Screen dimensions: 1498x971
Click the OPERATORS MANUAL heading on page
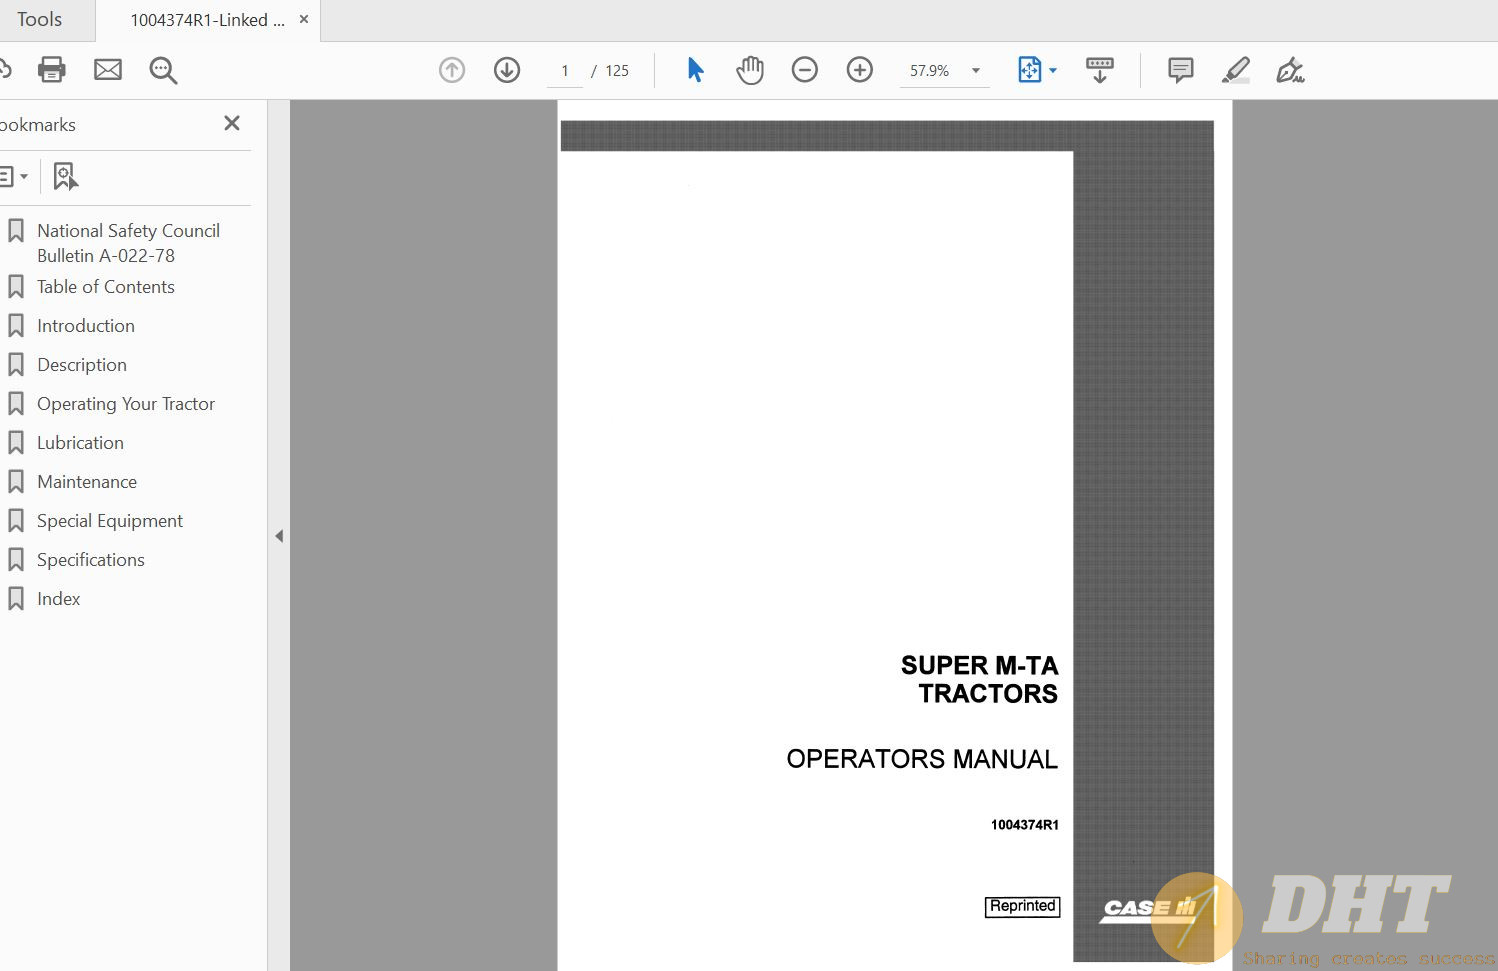pos(922,759)
